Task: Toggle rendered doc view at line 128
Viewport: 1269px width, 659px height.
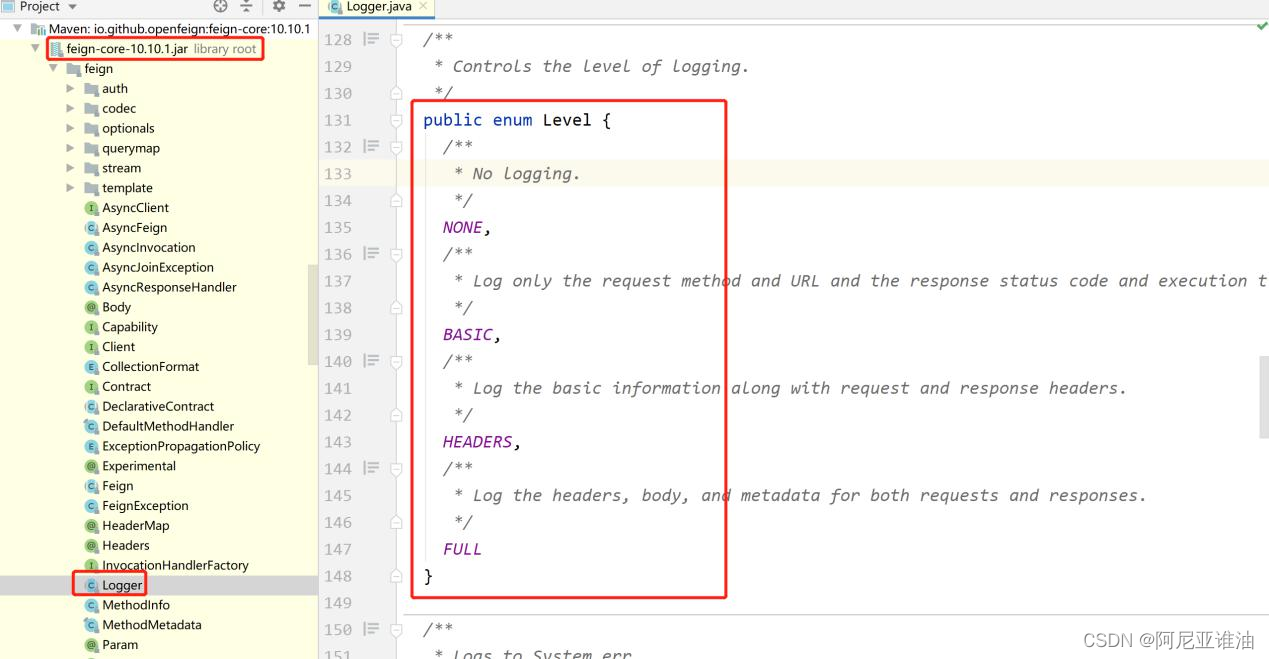Action: (371, 40)
